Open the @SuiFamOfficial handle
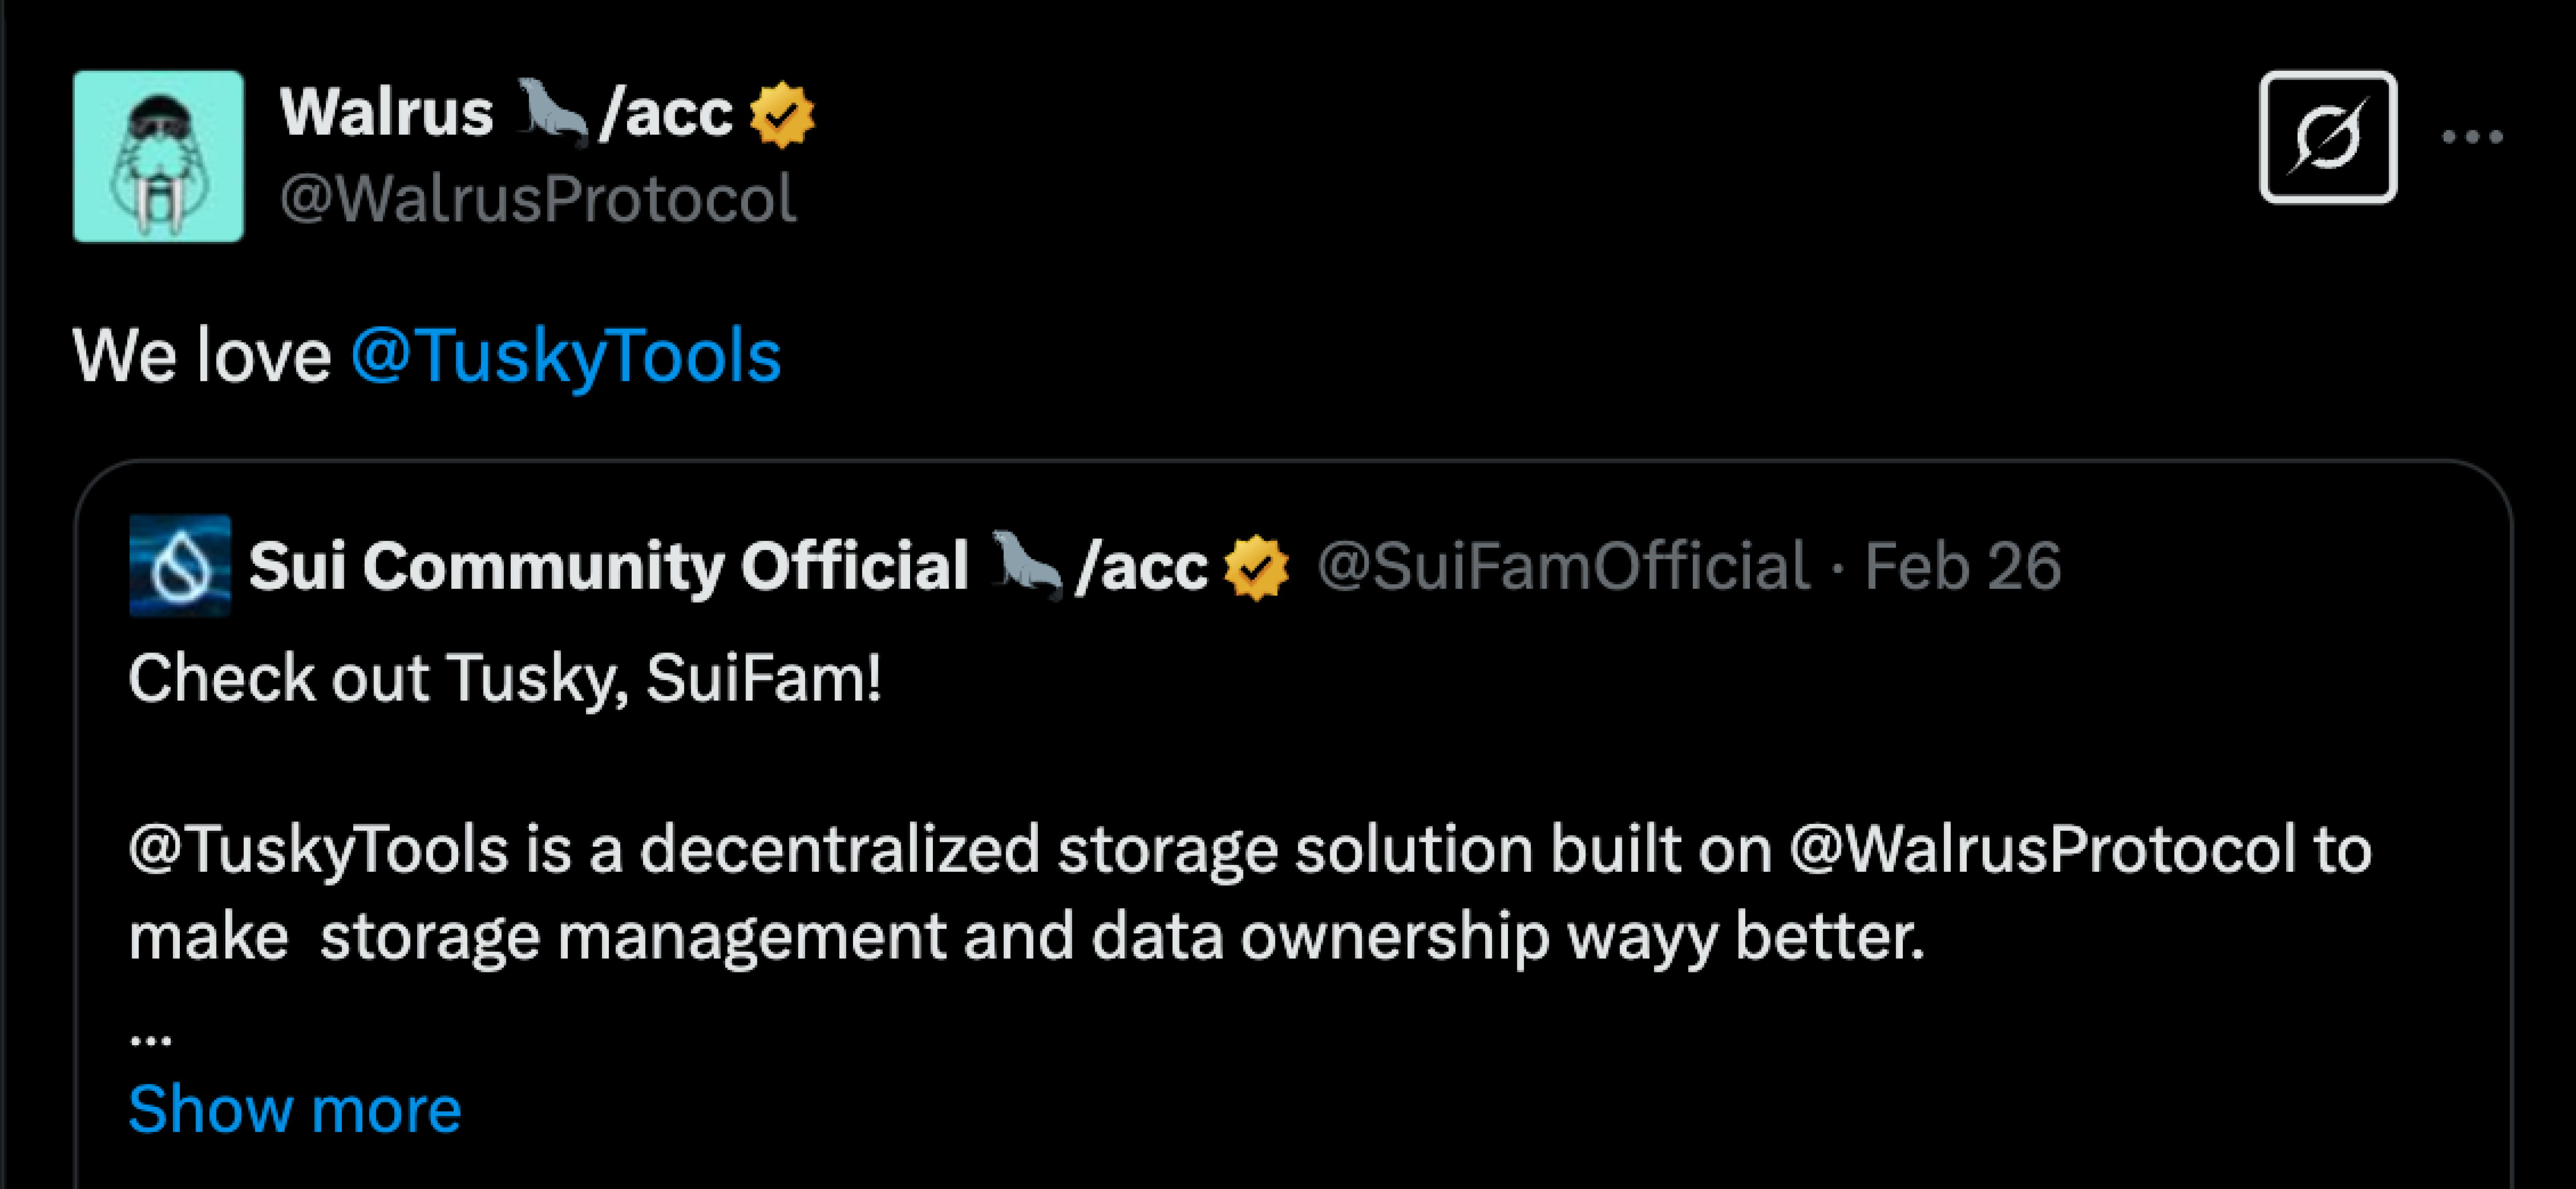Viewport: 2576px width, 1189px height. click(x=1563, y=567)
